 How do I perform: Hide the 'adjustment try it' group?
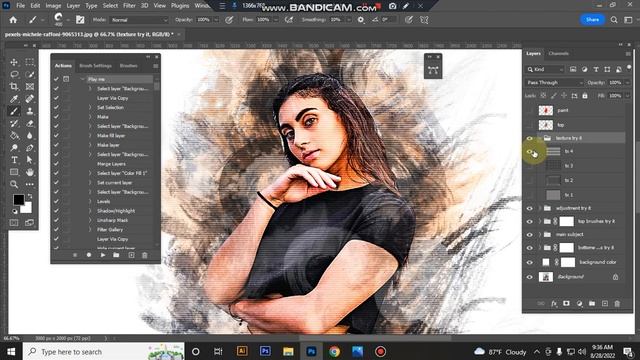(x=530, y=209)
